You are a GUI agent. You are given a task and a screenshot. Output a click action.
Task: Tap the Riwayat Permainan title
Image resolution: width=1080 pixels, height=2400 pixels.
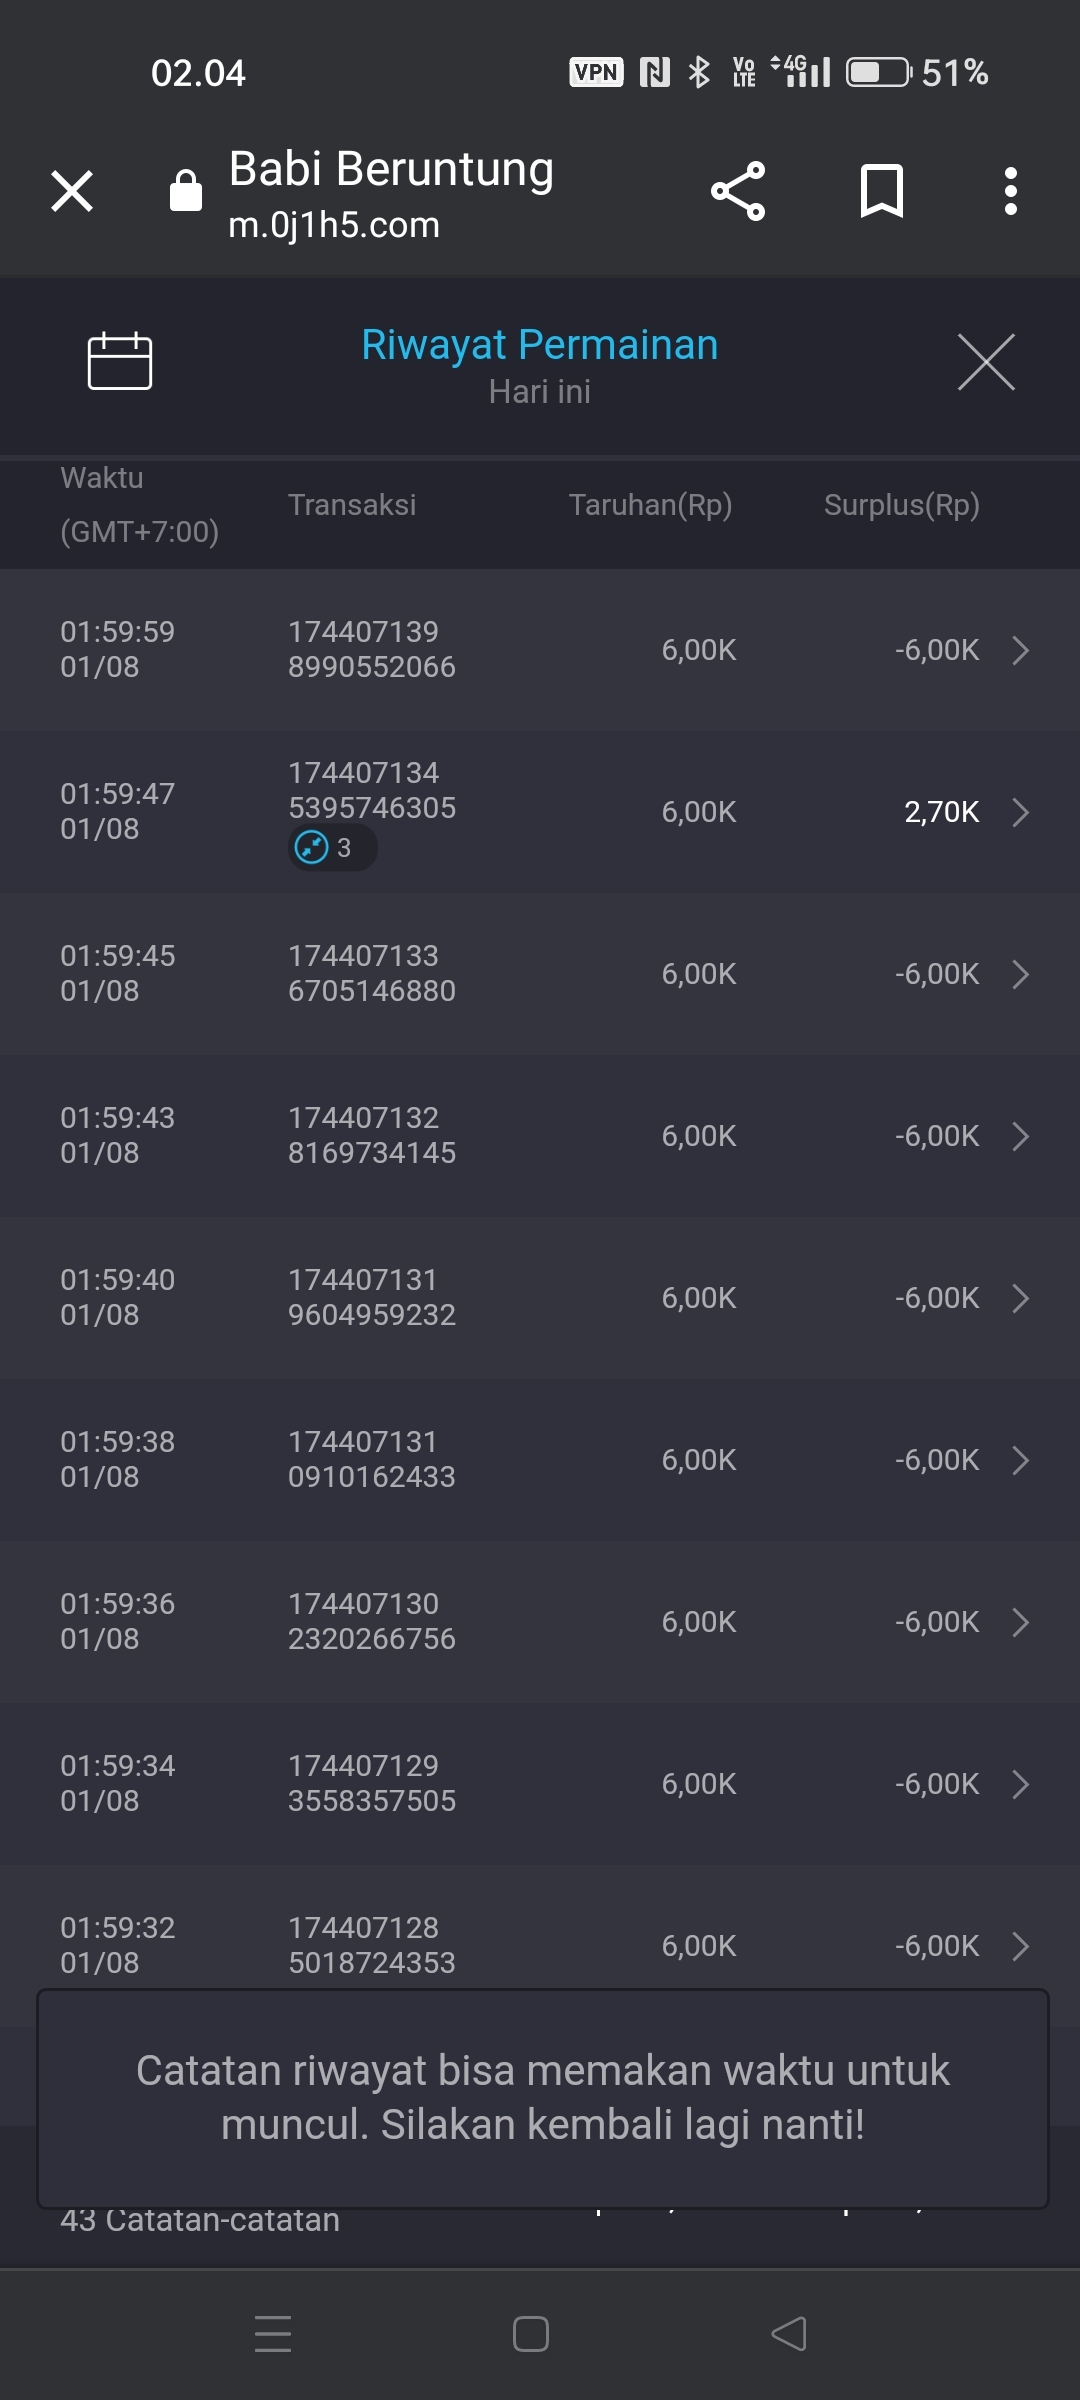tap(539, 345)
